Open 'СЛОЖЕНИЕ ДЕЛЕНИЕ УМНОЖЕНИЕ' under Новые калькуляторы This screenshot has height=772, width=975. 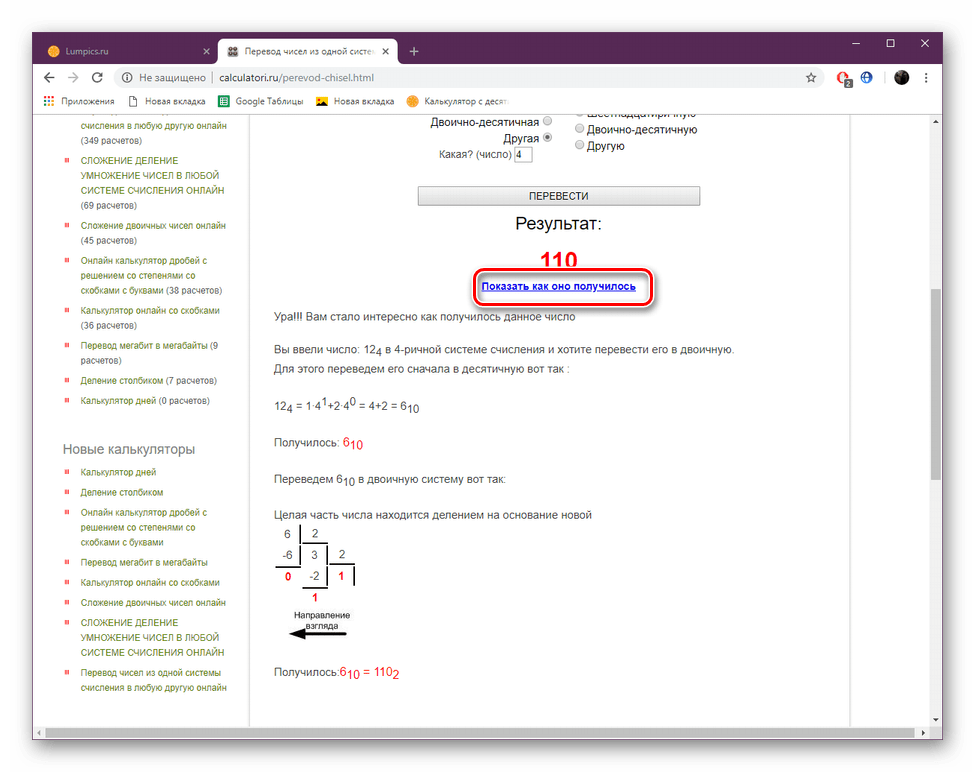click(x=152, y=638)
